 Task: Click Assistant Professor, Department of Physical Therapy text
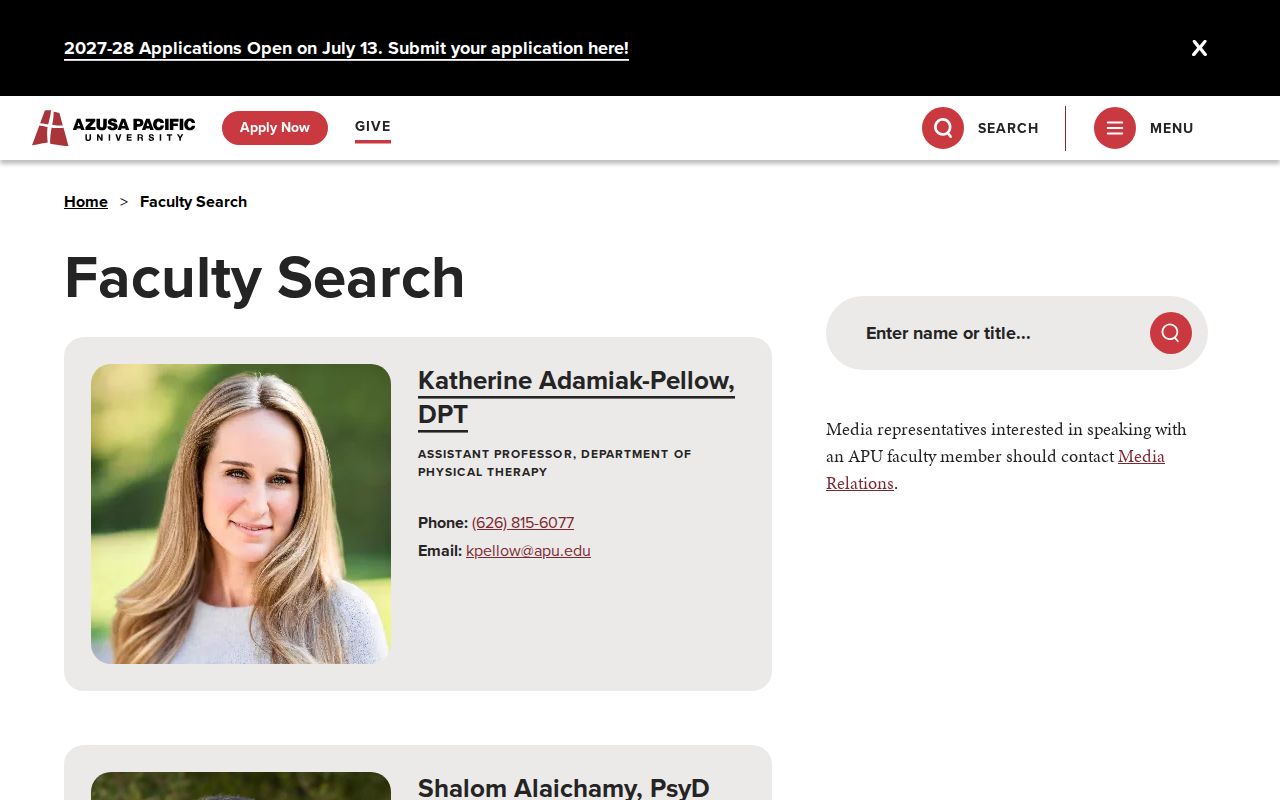555,463
